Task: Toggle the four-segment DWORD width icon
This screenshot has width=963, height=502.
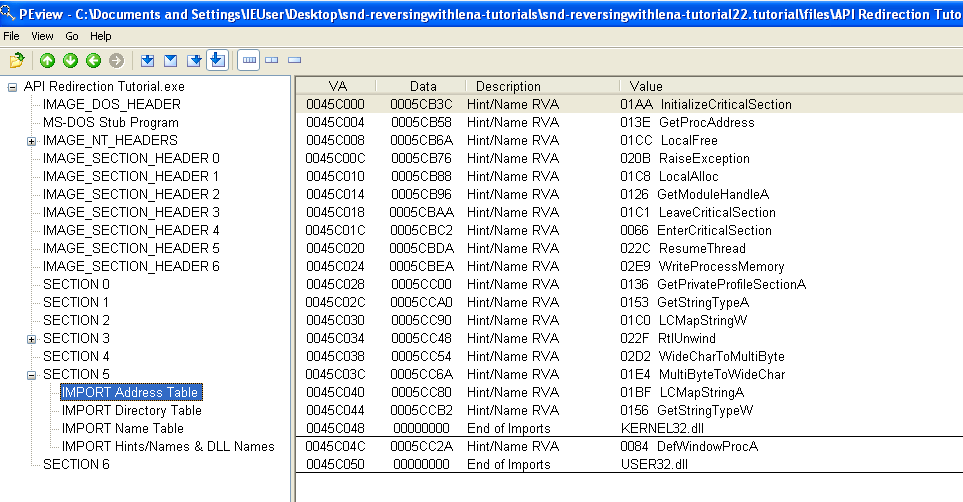Action: tap(249, 60)
